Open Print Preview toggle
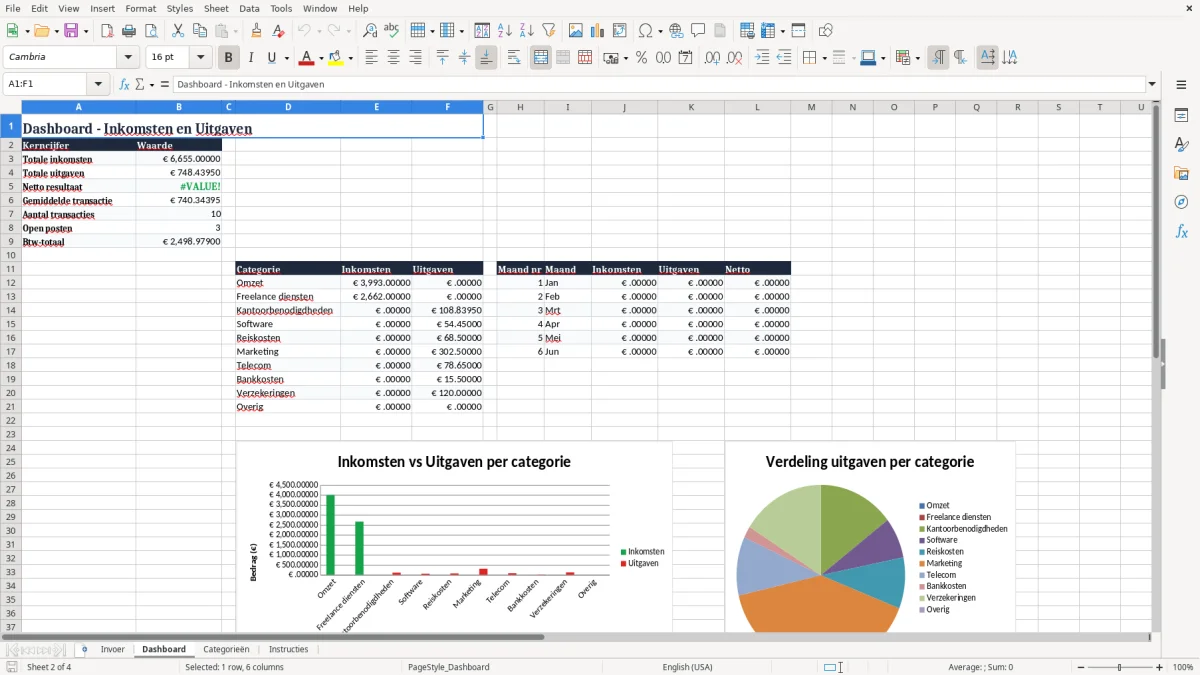 point(149,31)
